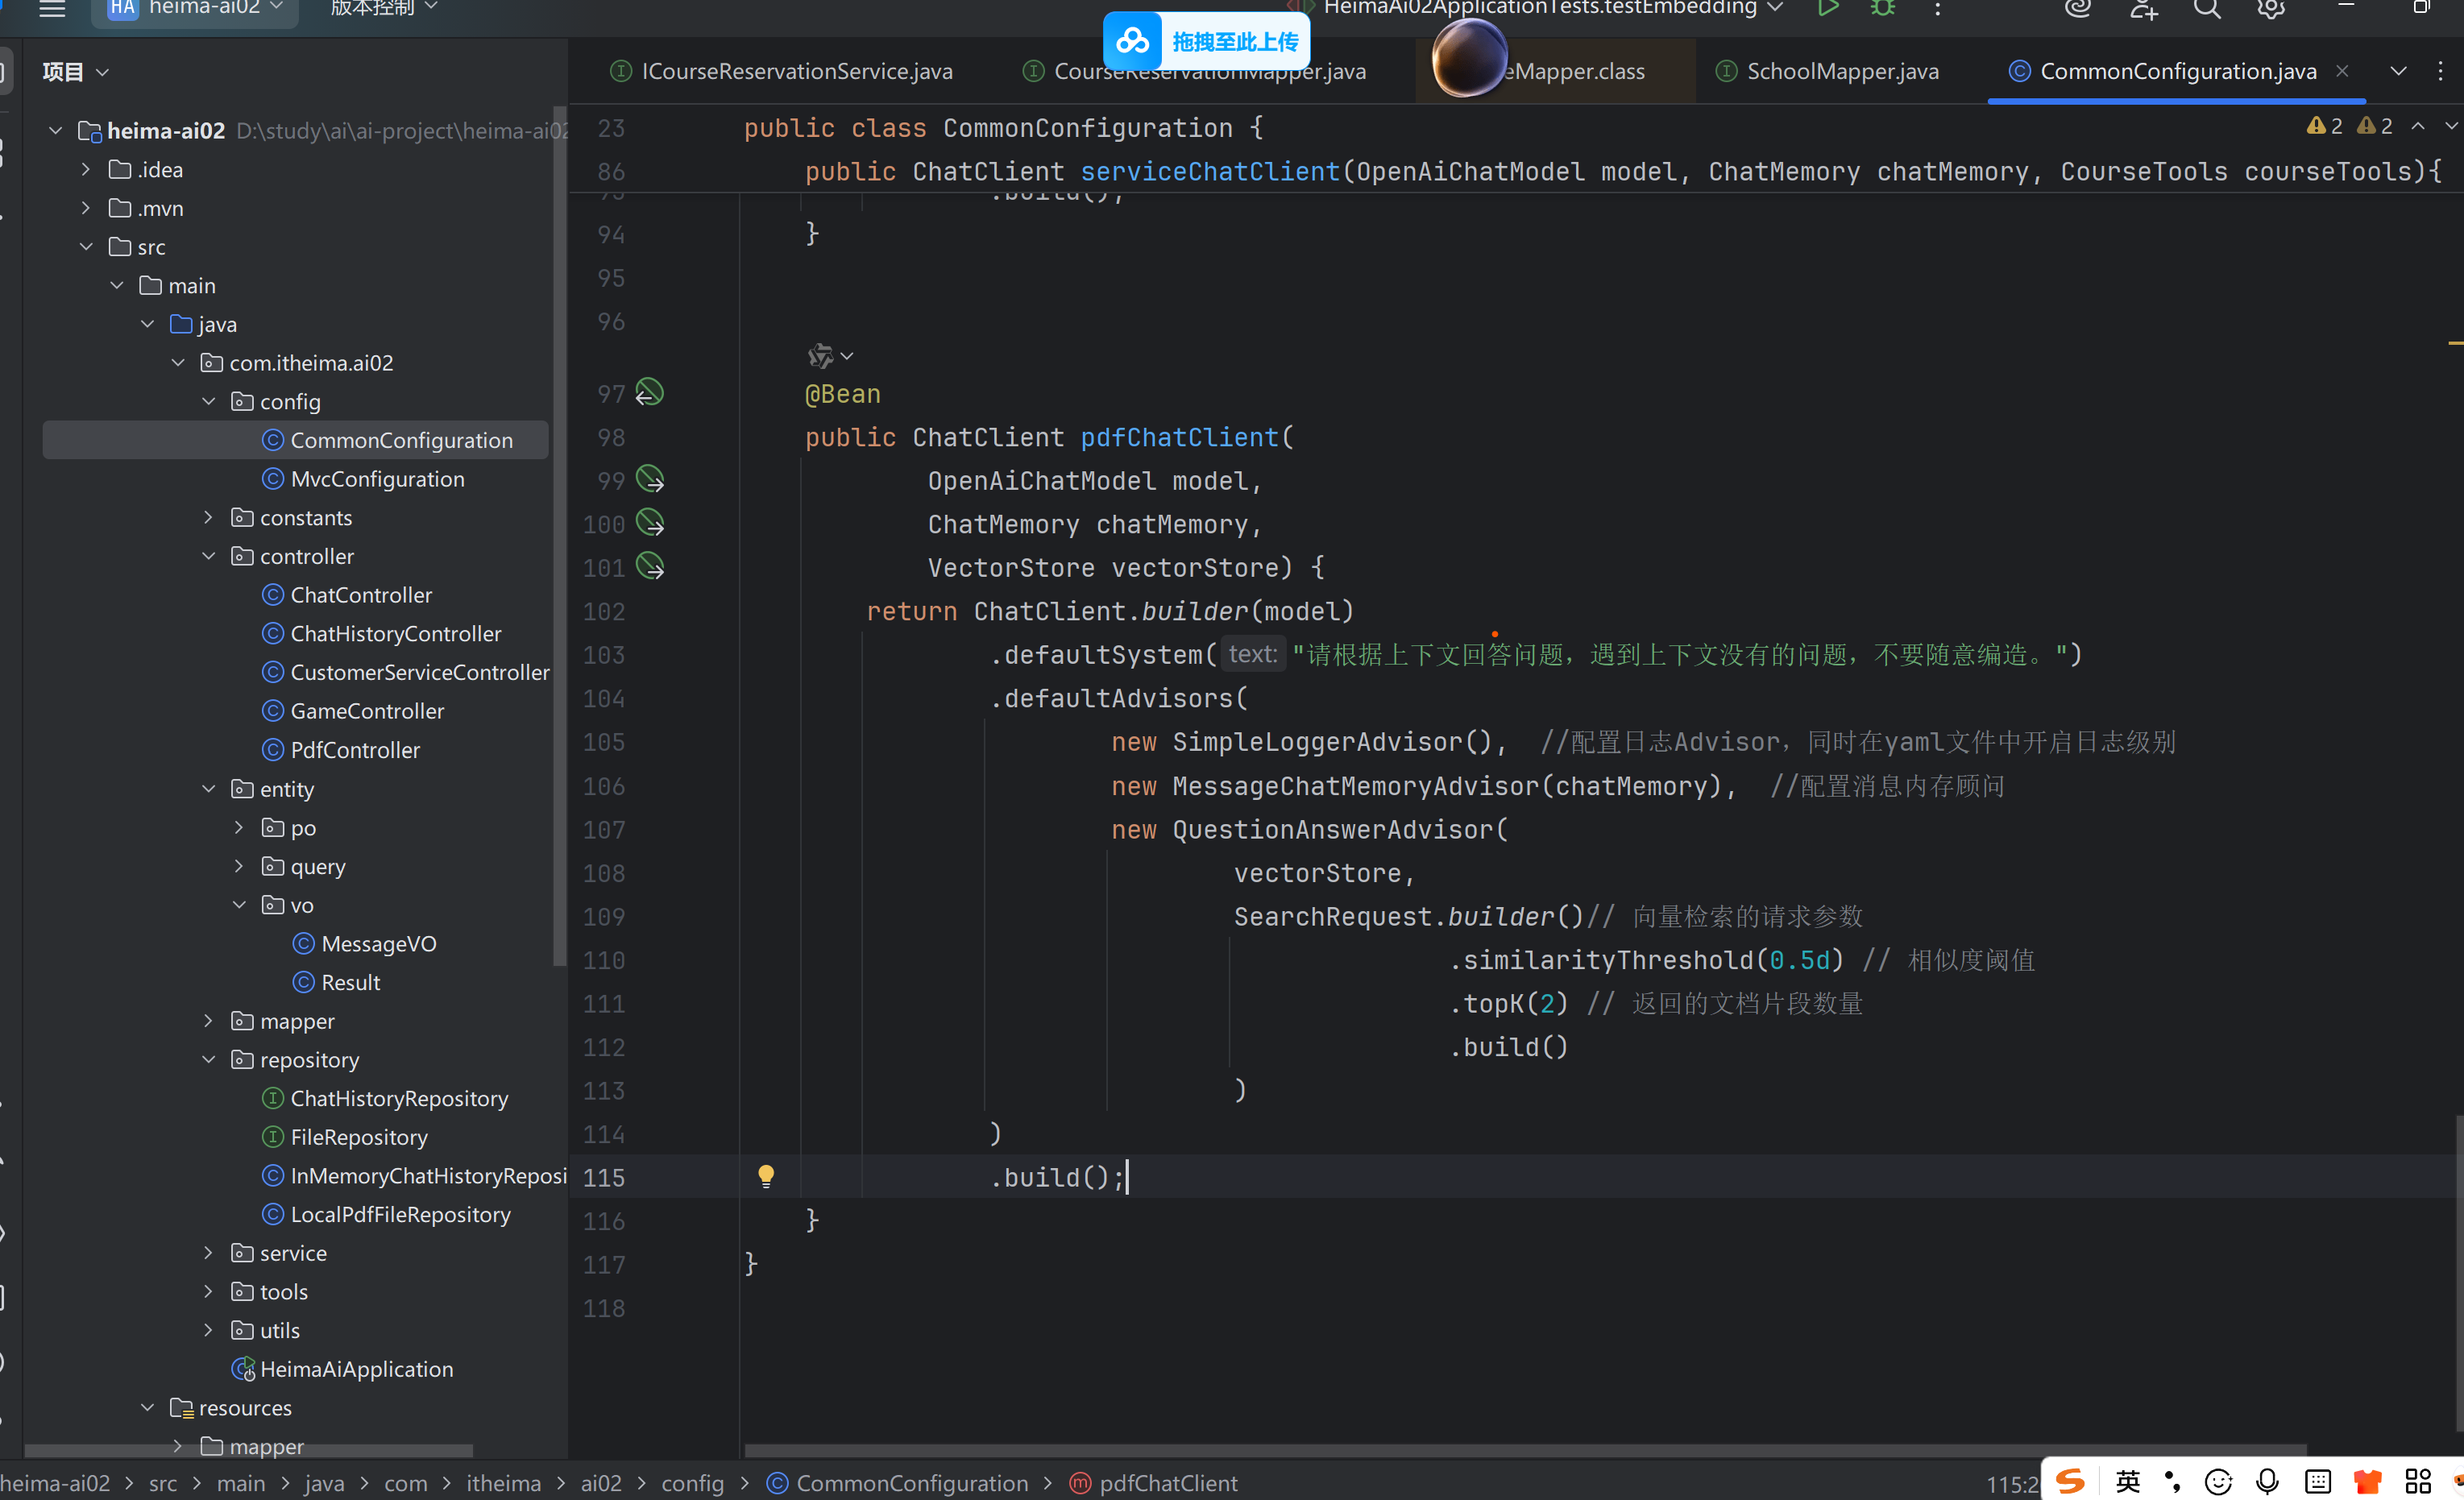Image resolution: width=2464 pixels, height=1500 pixels.
Task: Switch to ICourseReservationService.java tab
Action: [796, 71]
